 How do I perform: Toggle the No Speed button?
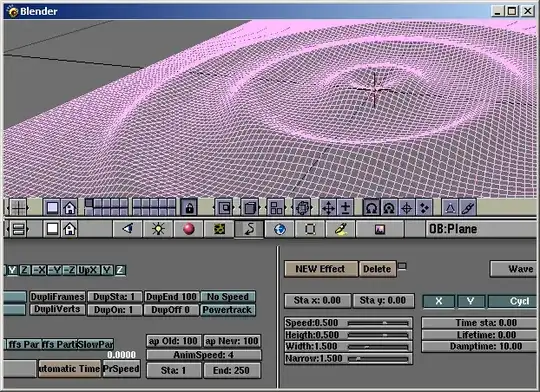point(228,297)
